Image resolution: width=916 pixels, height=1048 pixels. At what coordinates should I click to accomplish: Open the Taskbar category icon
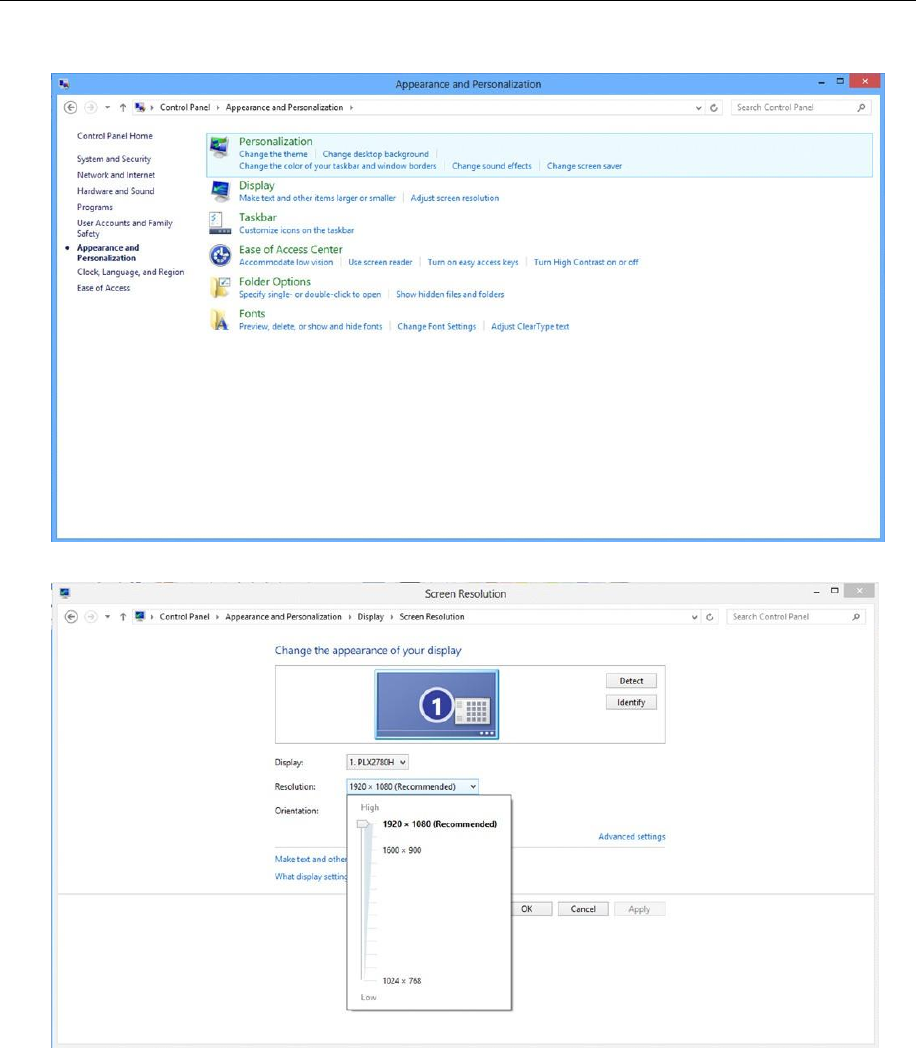[x=220, y=223]
